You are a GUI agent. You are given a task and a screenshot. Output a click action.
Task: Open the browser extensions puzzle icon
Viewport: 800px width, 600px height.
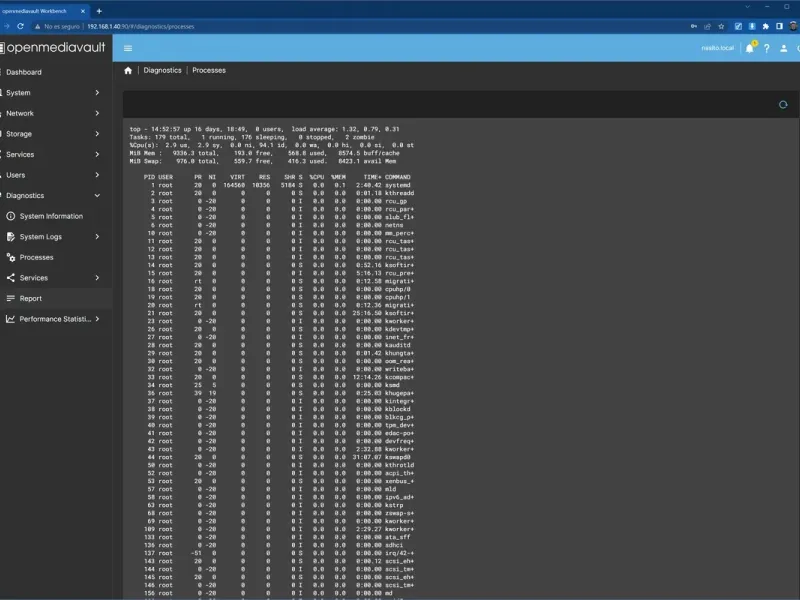click(765, 27)
